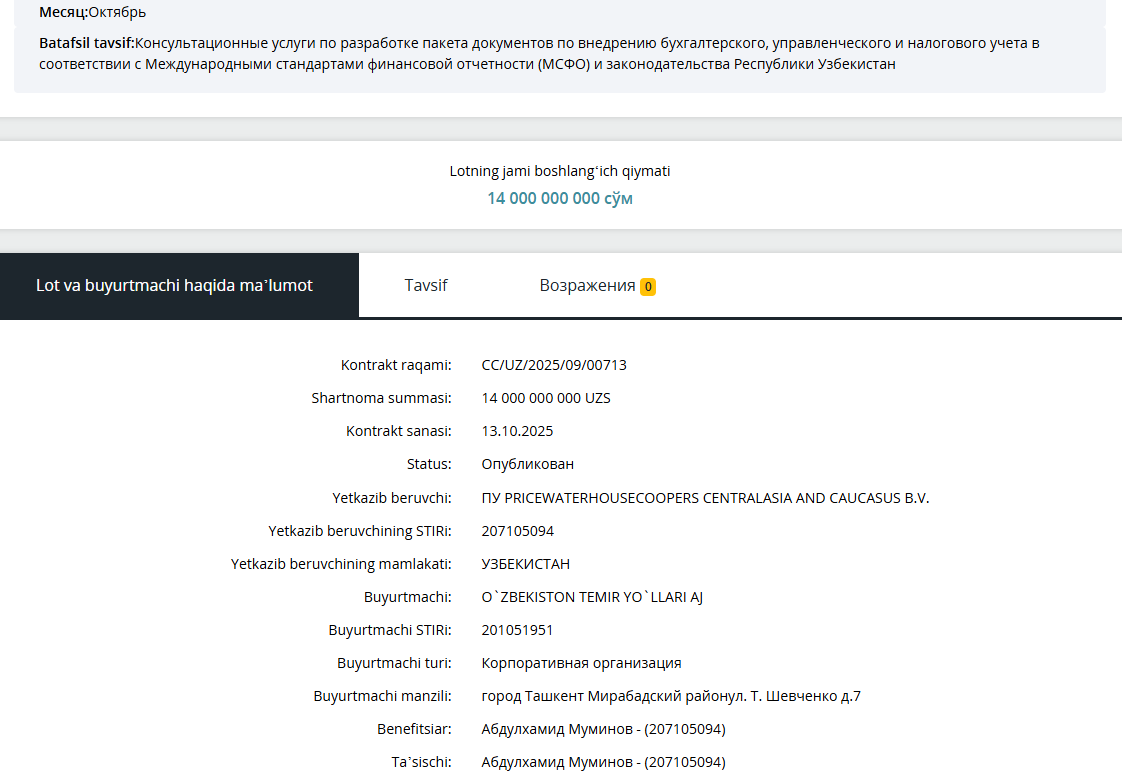
Task: Click the Benefitsiar value Абдулхамид Муминов
Action: pos(603,729)
